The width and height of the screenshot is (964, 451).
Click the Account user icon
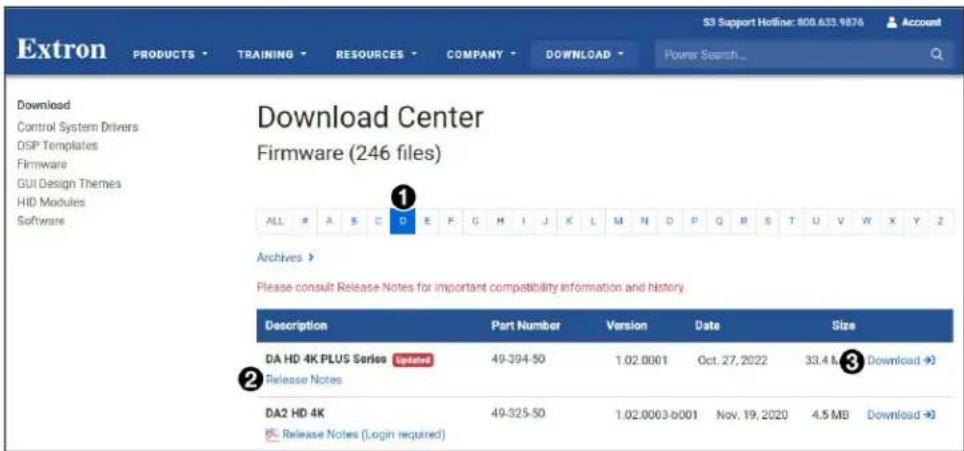(x=892, y=22)
